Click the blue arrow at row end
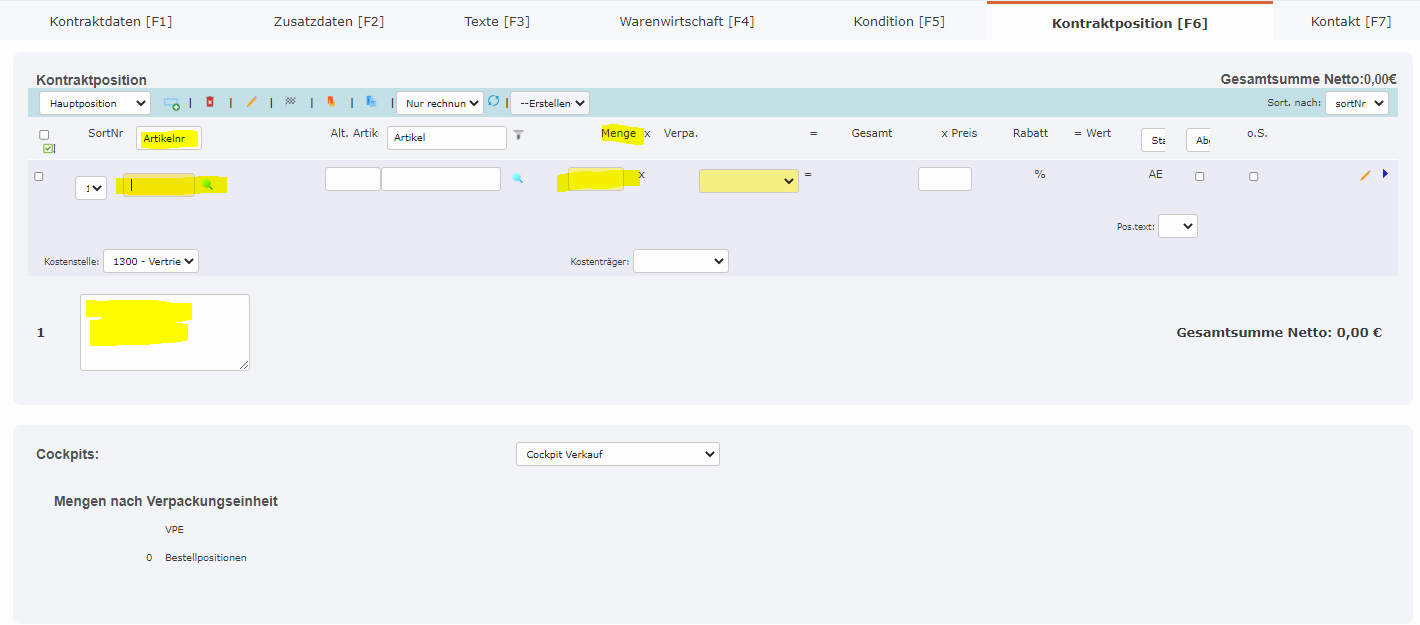Screen dimensions: 1420x625 click(1385, 174)
